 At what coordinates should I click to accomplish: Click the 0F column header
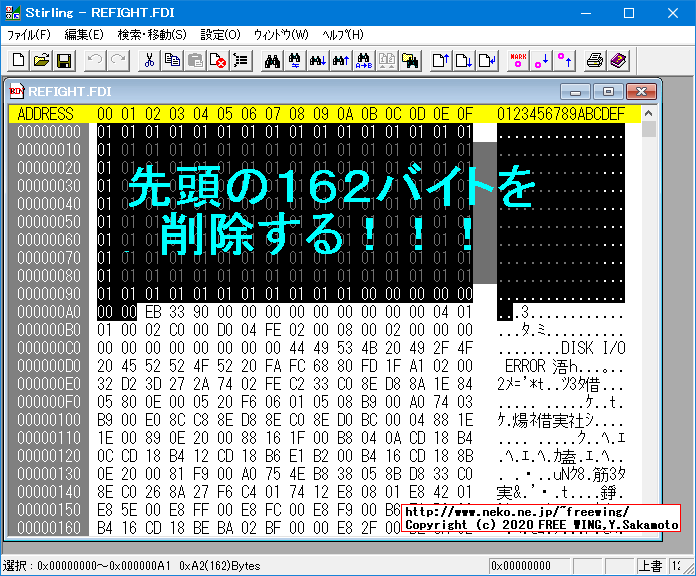click(465, 114)
